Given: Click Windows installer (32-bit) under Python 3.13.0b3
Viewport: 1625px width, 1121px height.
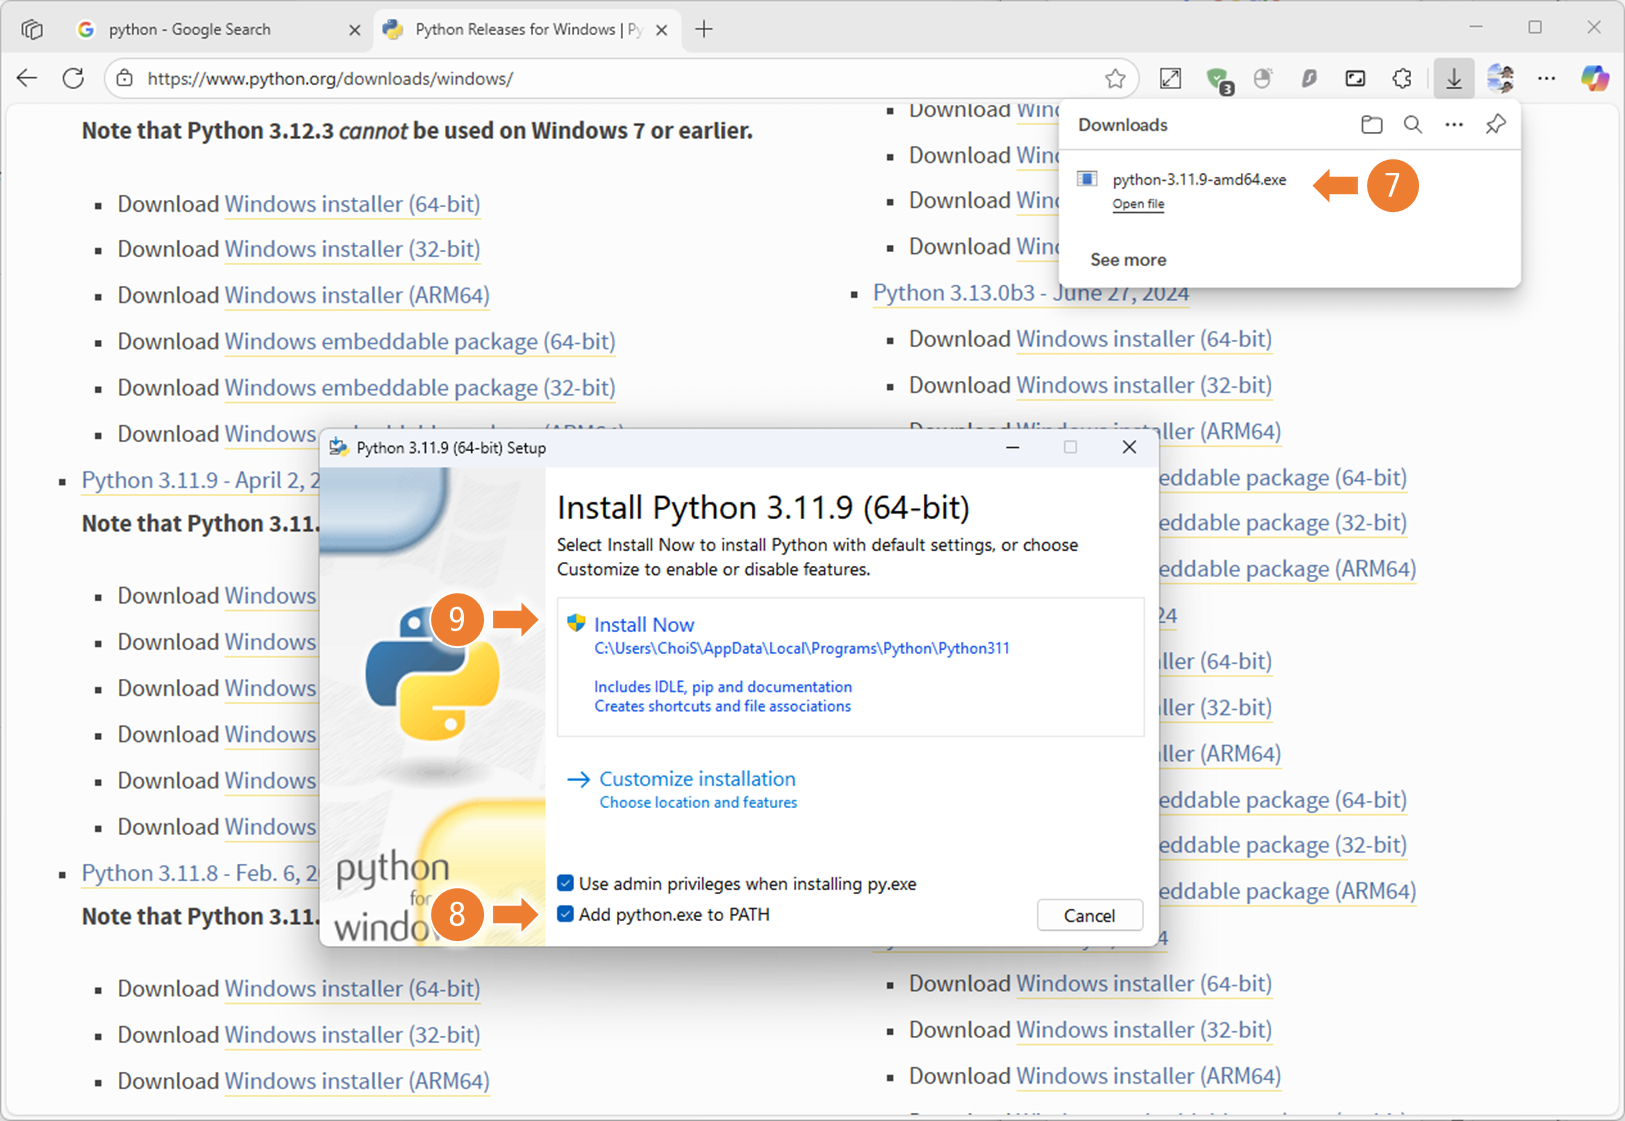Looking at the screenshot, I should tap(1144, 385).
